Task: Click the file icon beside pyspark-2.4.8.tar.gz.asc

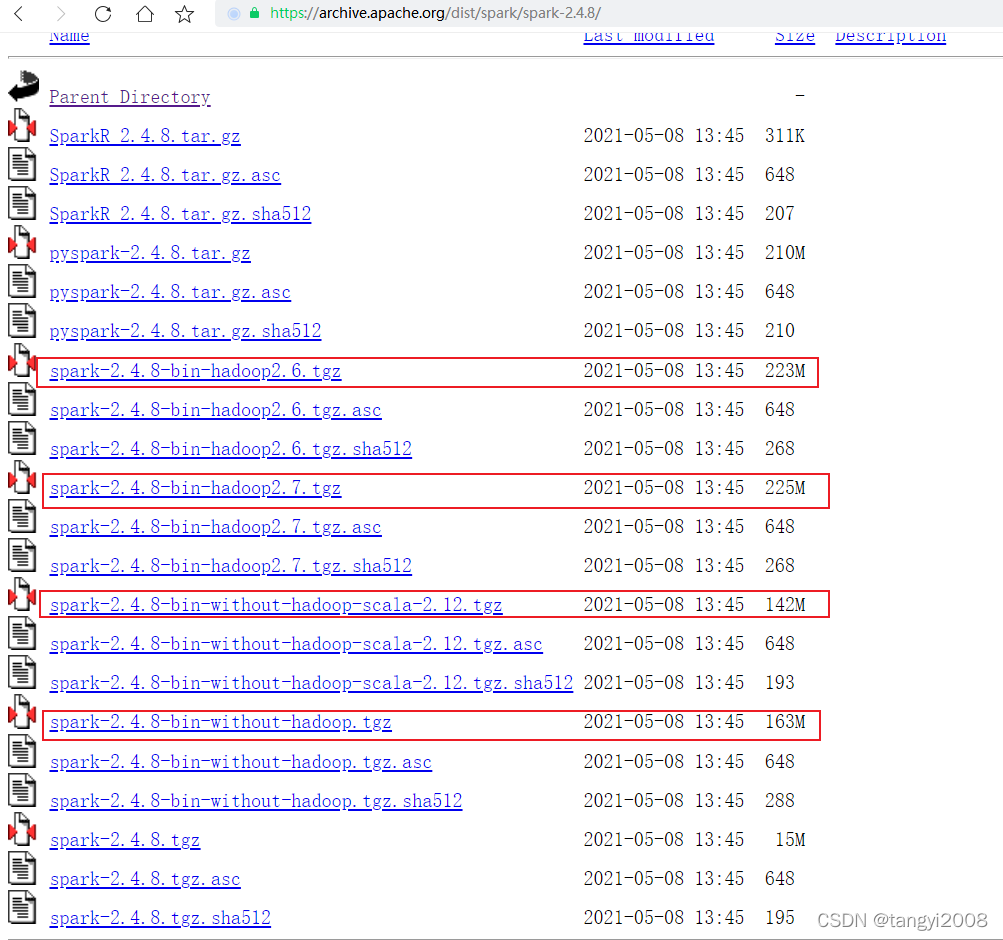Action: tap(22, 281)
